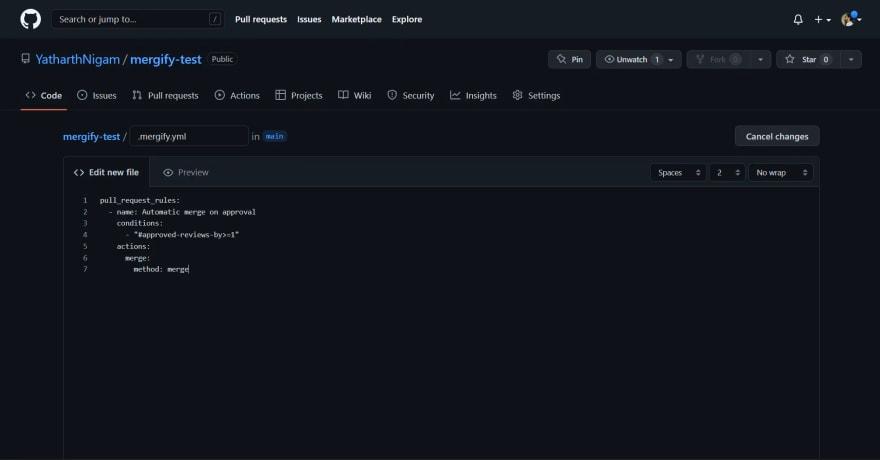The width and height of the screenshot is (880, 460).
Task: Go to Explore
Action: pyautogui.click(x=407, y=19)
